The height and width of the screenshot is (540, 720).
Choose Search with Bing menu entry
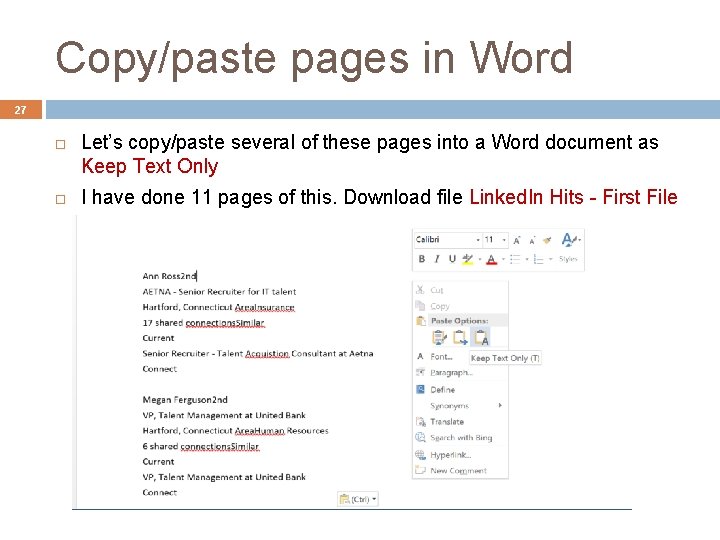pyautogui.click(x=461, y=438)
